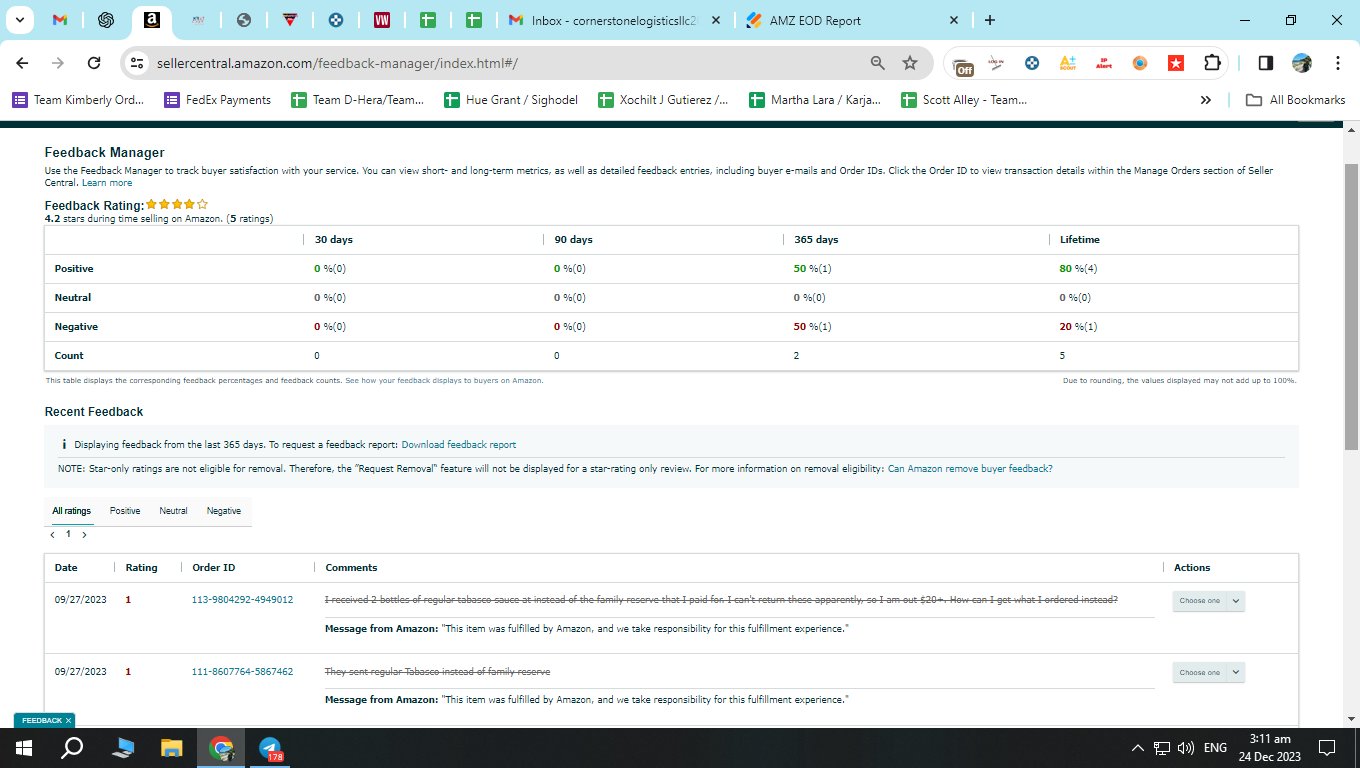Click the red star extension icon

tap(1176, 63)
